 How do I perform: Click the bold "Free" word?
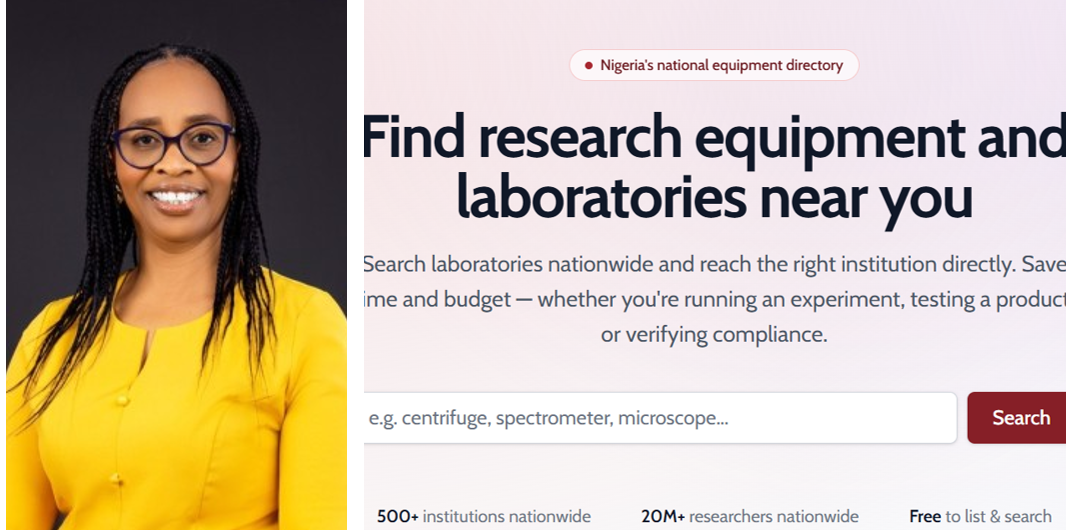tap(925, 516)
